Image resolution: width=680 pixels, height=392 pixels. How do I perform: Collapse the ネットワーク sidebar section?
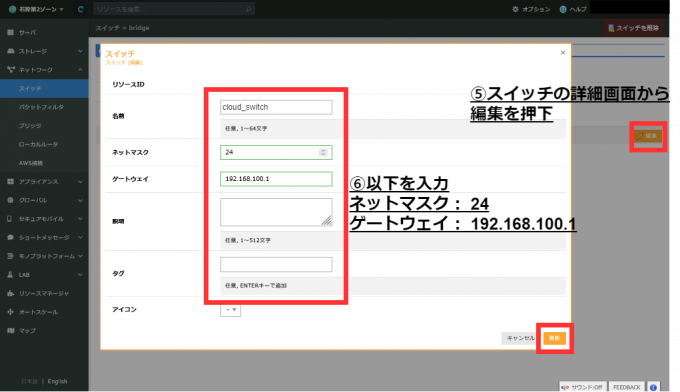(80, 70)
